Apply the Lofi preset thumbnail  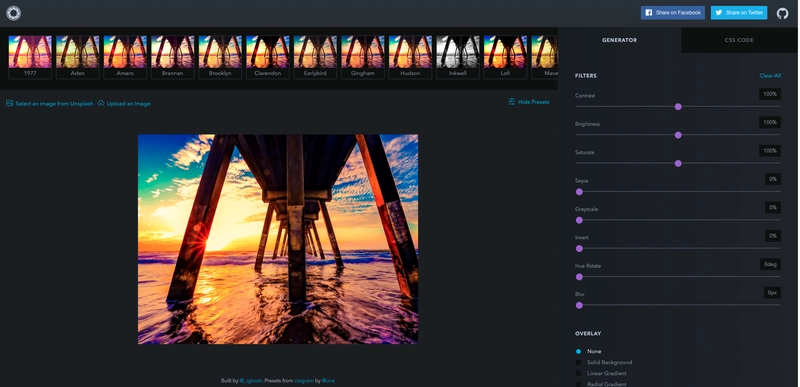coord(505,57)
